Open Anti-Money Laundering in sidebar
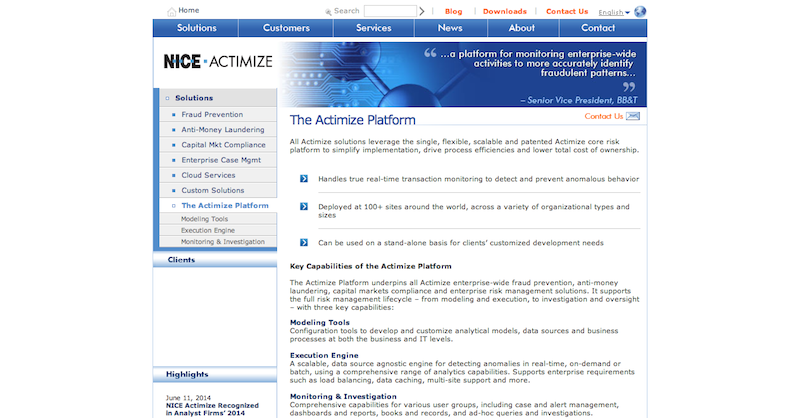The image size is (800, 418). 223,130
